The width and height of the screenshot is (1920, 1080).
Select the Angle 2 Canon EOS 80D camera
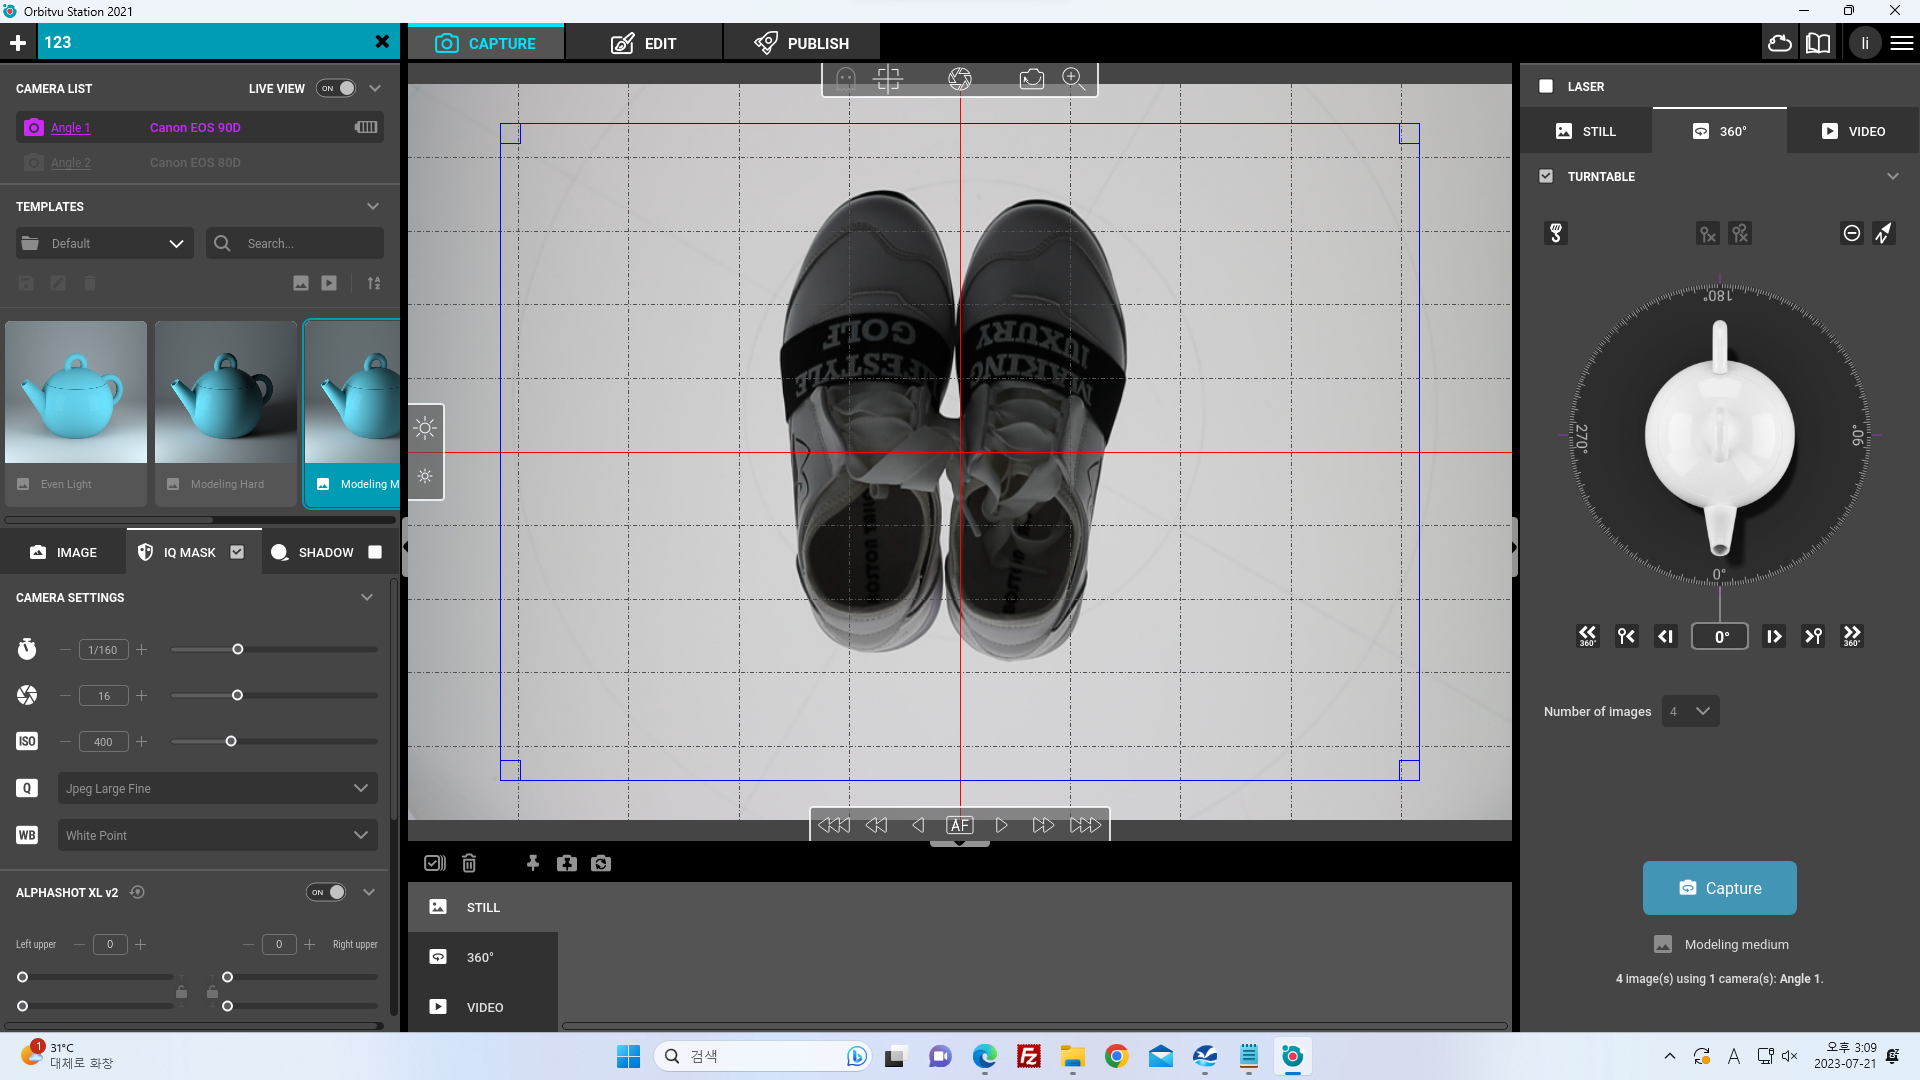point(200,162)
